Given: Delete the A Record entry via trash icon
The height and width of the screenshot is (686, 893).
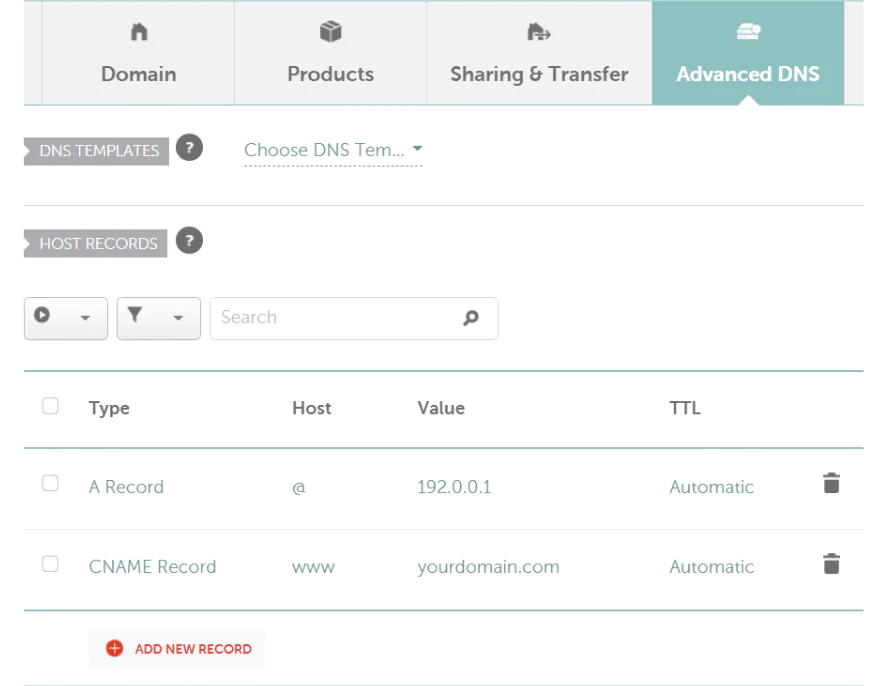Looking at the screenshot, I should point(831,484).
